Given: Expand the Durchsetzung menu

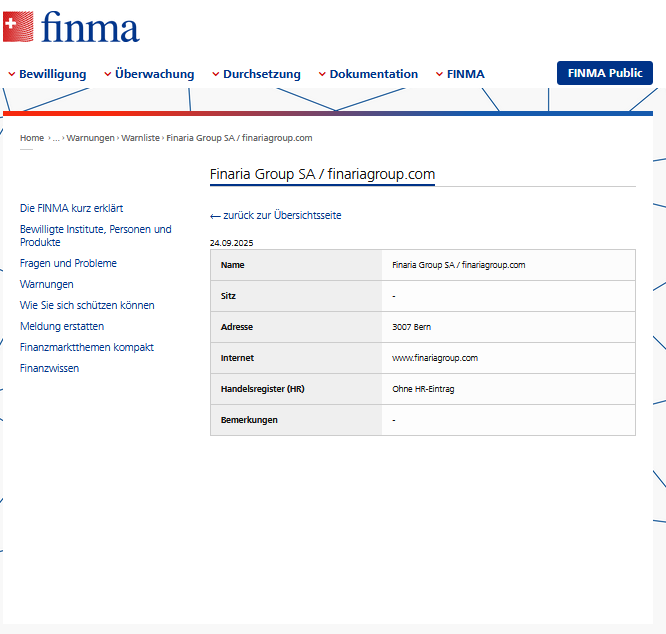Looking at the screenshot, I should coord(257,74).
